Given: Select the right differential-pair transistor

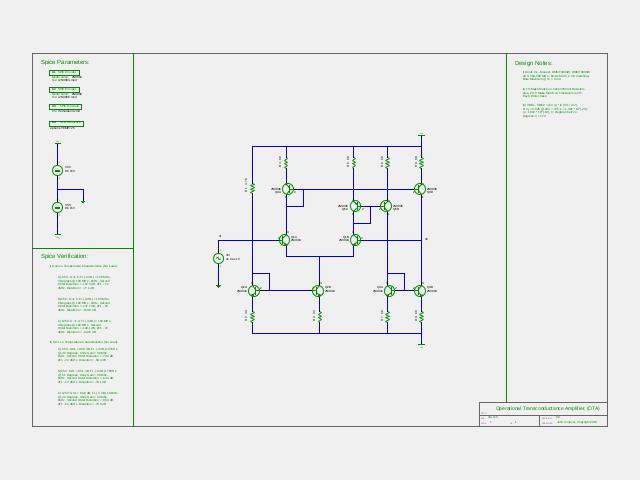Looking at the screenshot, I should (356, 240).
